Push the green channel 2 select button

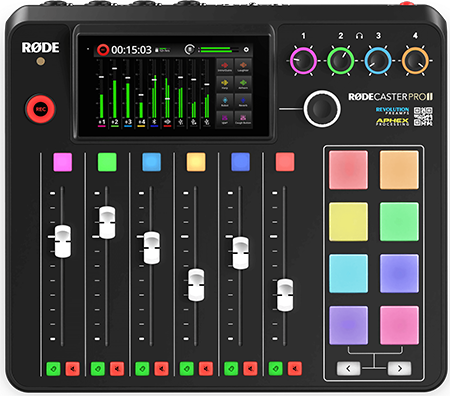[107, 162]
